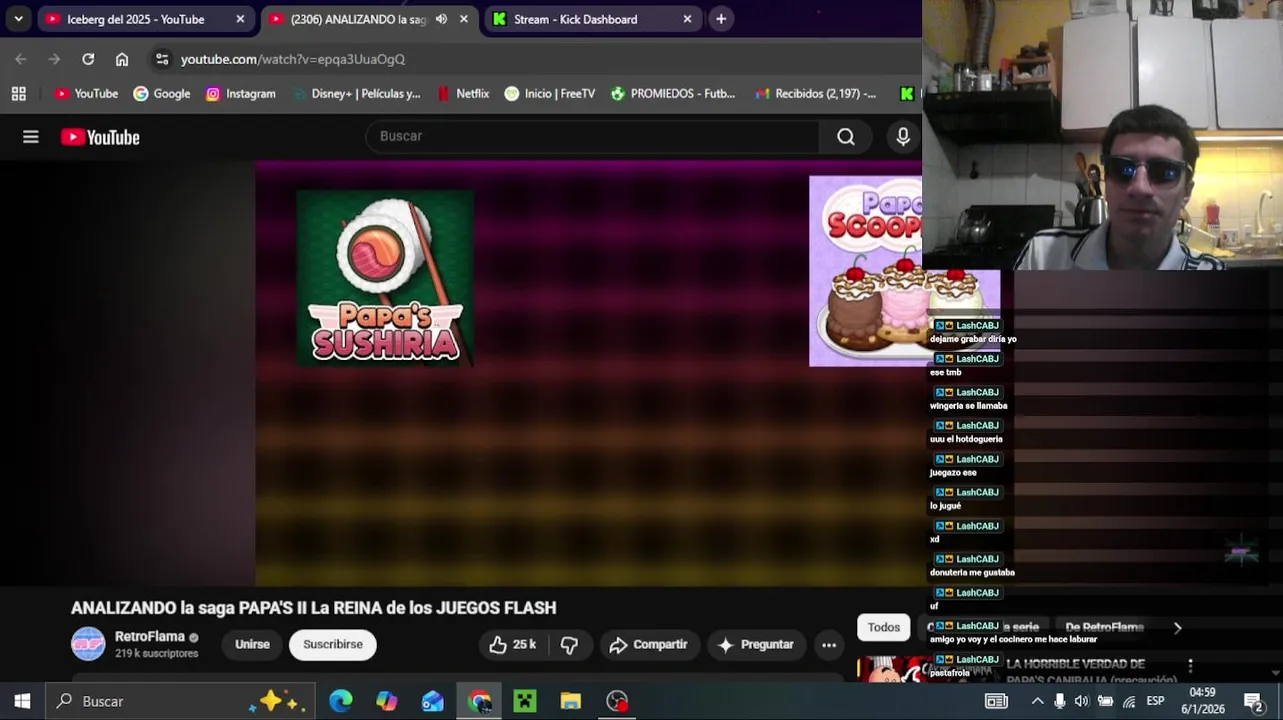Focus the YouTube 'Buscar' search field

594,137
